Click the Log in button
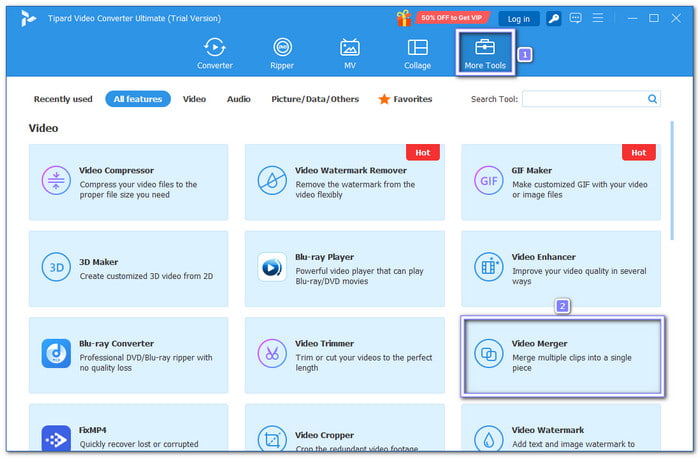Screen dimensions: 700x458 tap(518, 19)
